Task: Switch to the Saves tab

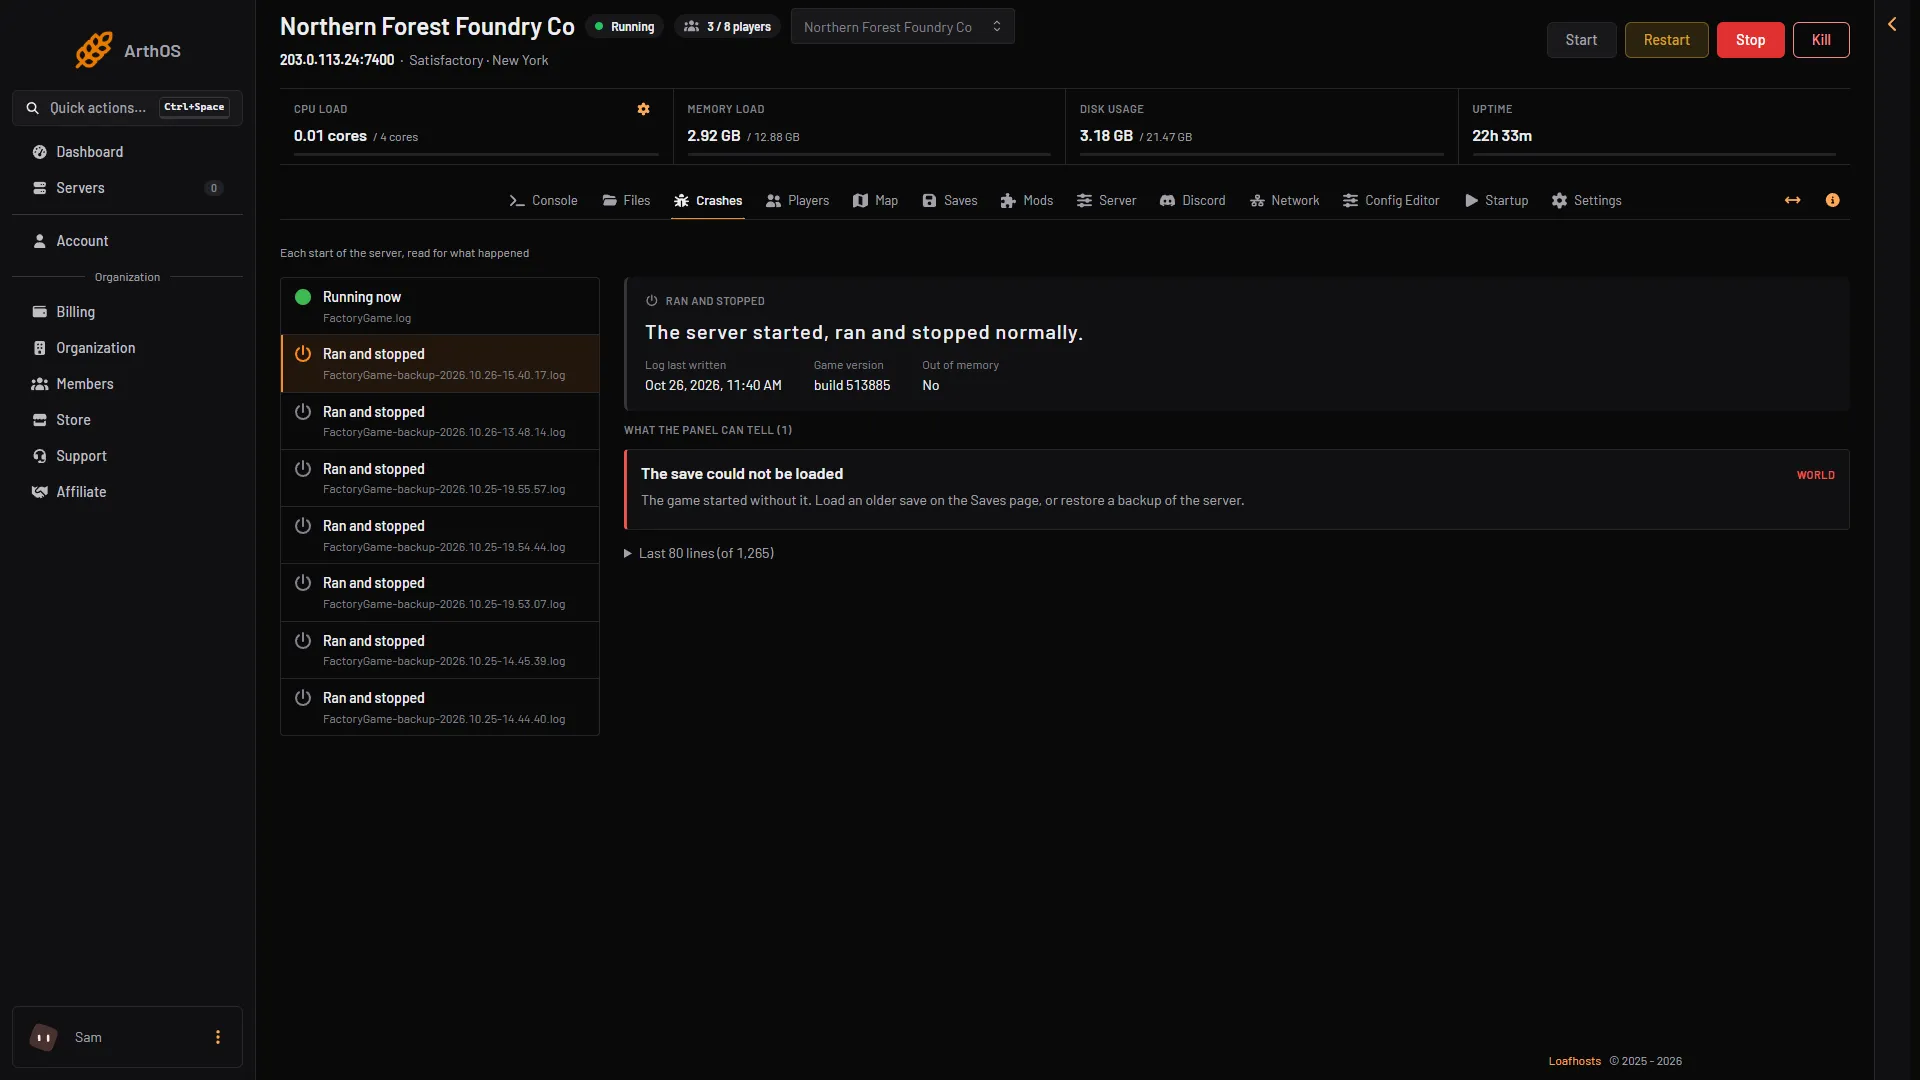Action: coord(949,201)
